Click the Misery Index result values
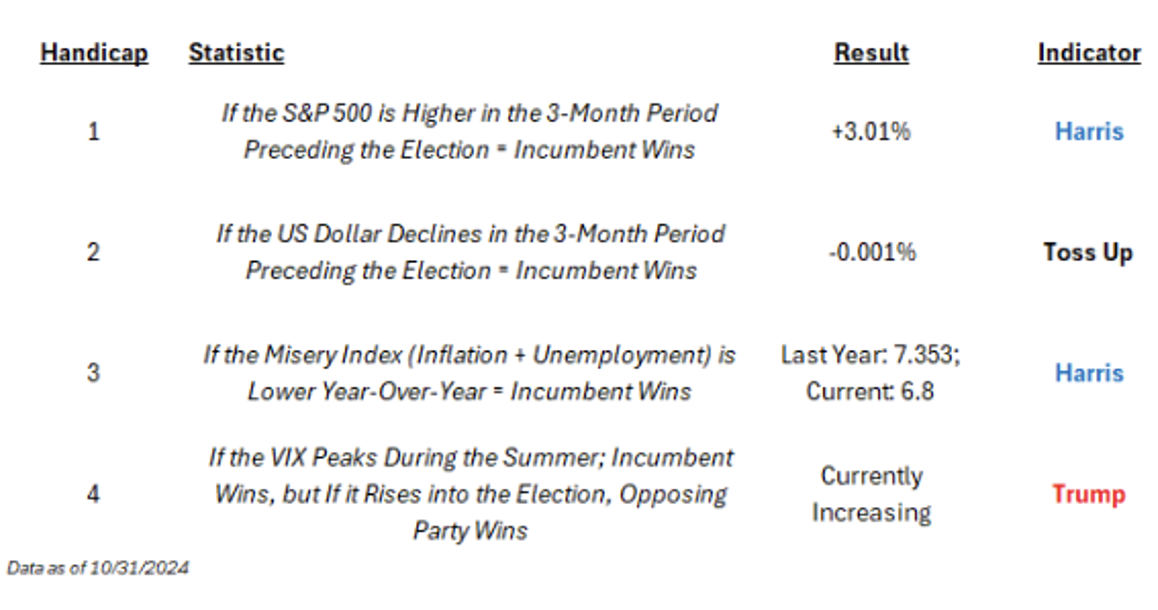 [x=871, y=373]
